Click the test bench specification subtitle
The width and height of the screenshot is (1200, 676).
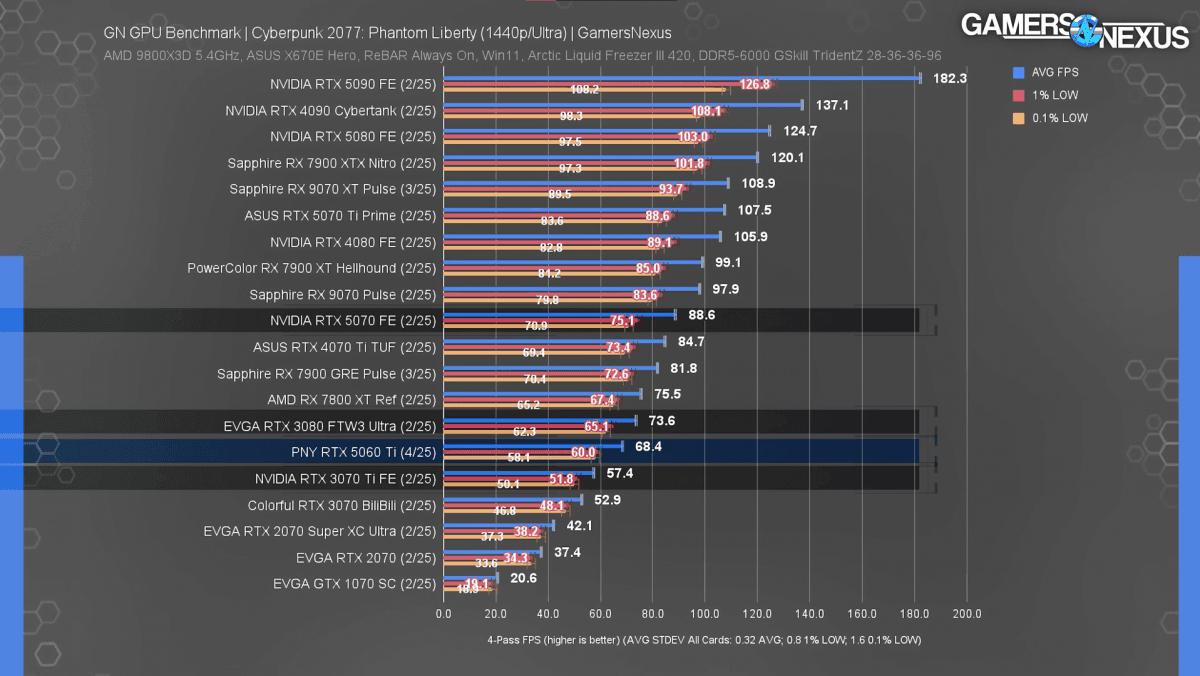tap(522, 55)
